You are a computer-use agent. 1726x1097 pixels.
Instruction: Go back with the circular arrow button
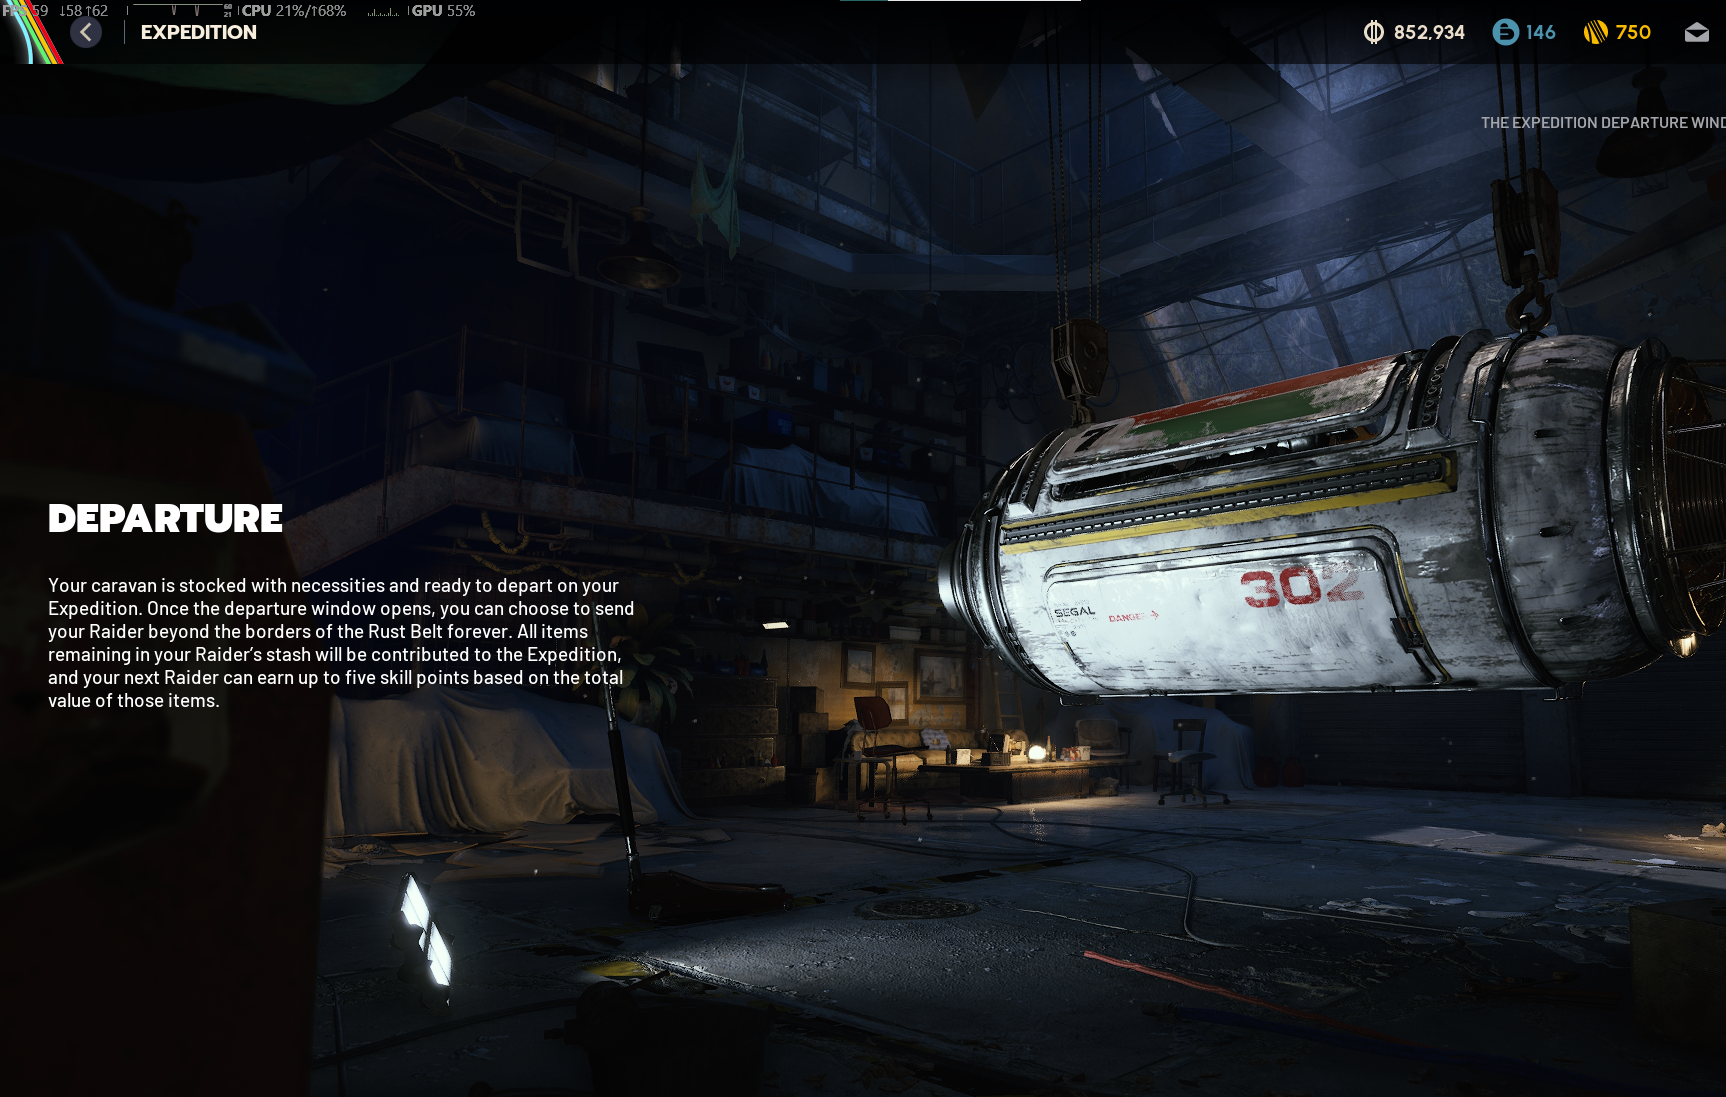tap(86, 32)
